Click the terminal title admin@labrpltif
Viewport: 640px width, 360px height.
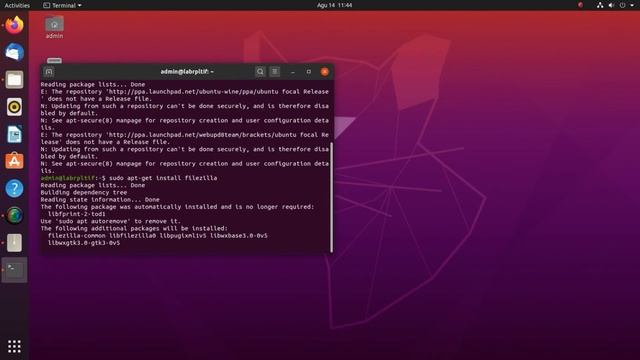pos(187,72)
